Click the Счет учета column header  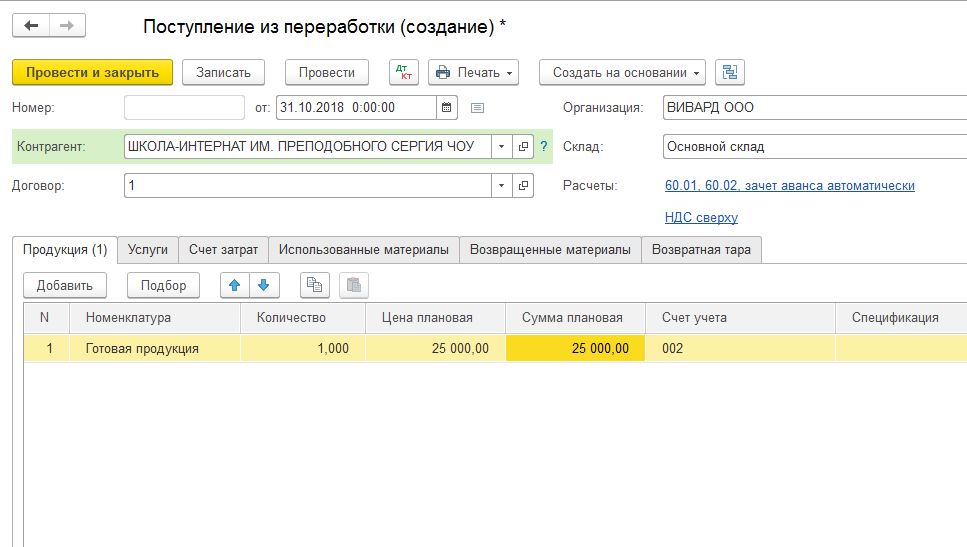tap(740, 318)
